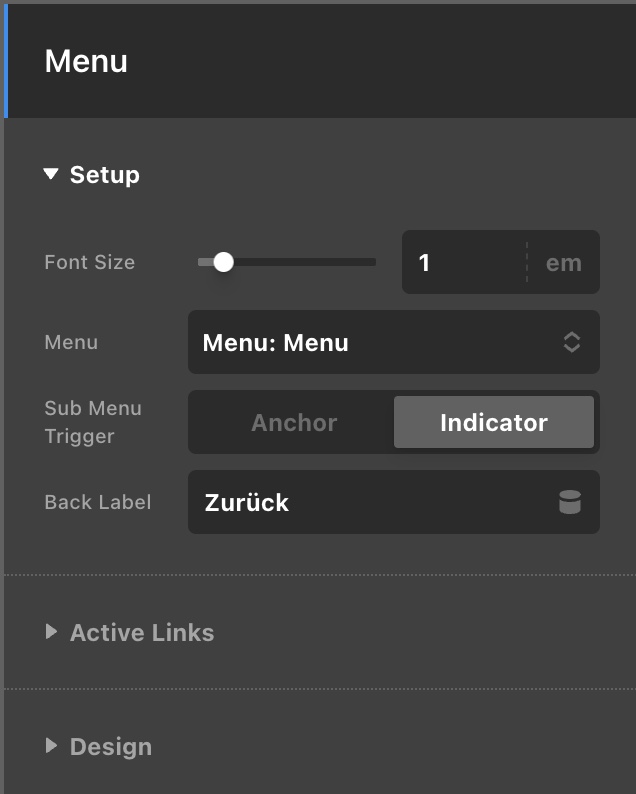Click into the Zurück text field

pos(370,502)
